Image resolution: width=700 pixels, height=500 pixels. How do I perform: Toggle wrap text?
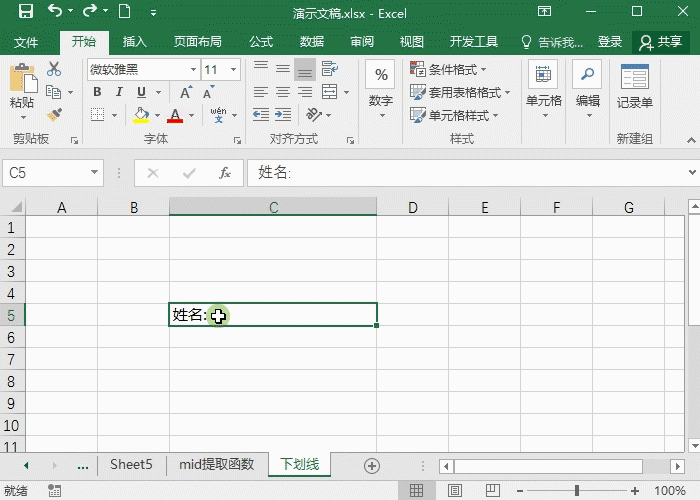[x=329, y=69]
